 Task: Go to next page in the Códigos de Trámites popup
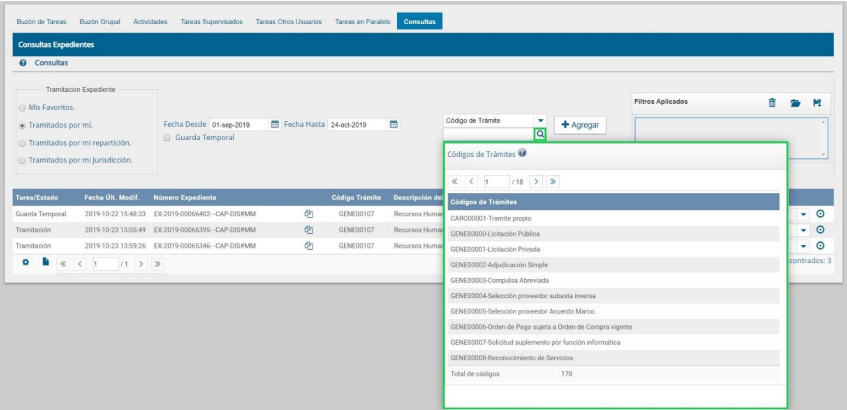(x=535, y=183)
